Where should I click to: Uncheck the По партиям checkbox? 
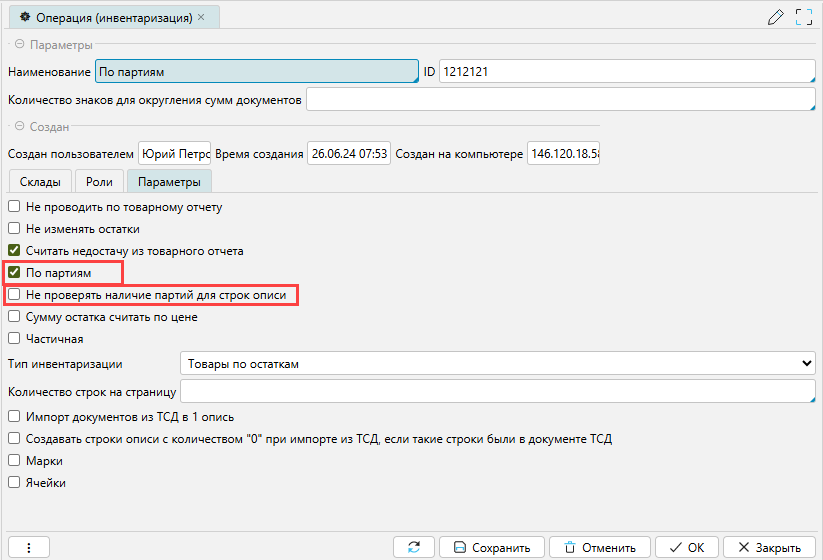tap(14, 272)
